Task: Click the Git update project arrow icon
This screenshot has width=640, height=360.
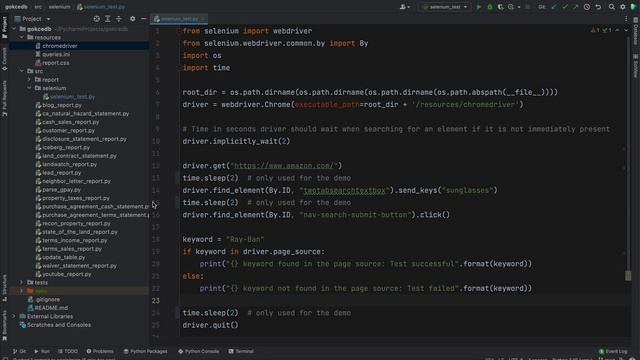Action: point(554,7)
